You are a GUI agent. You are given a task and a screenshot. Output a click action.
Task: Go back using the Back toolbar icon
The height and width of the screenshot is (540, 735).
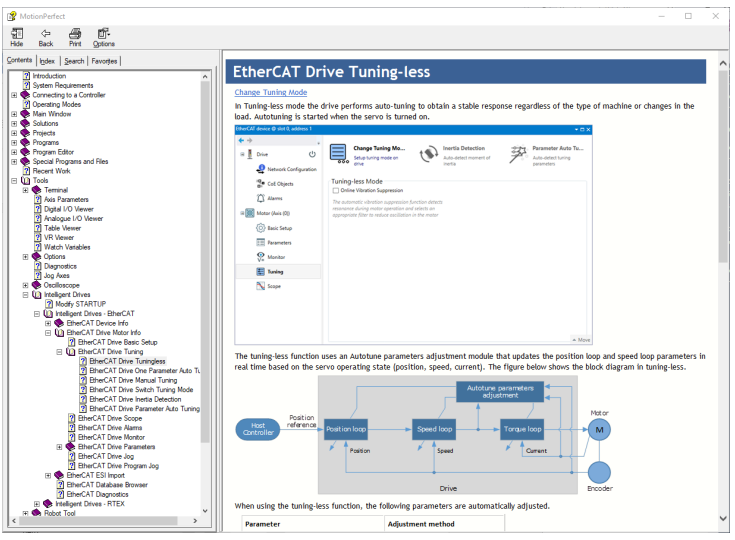(x=45, y=38)
